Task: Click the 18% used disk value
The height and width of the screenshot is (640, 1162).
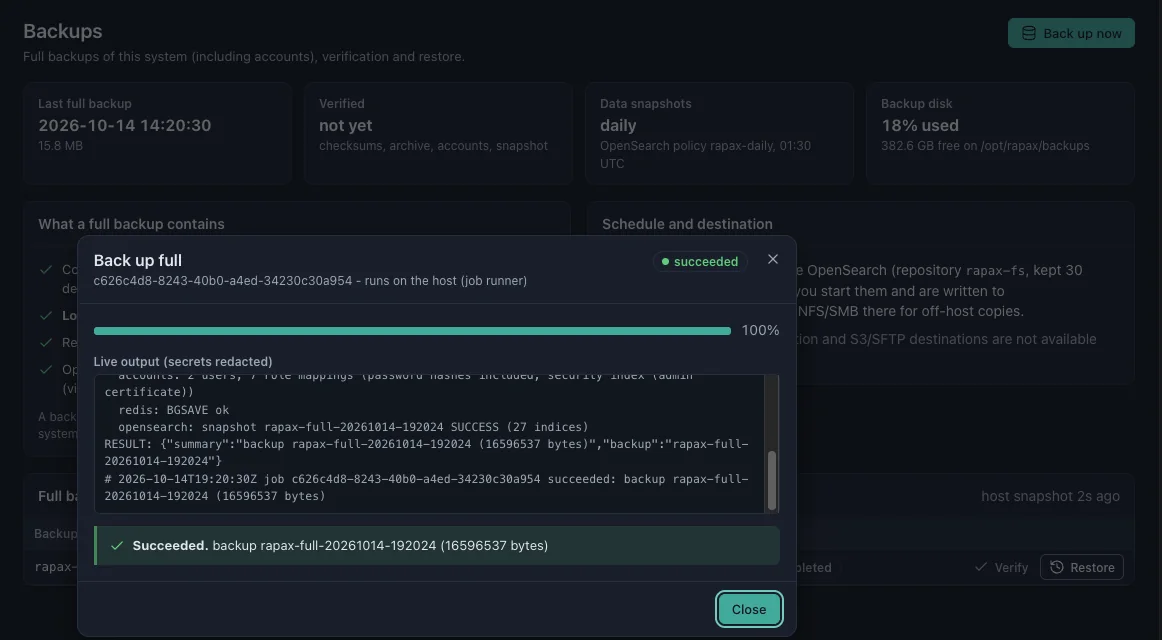Action: click(x=920, y=125)
